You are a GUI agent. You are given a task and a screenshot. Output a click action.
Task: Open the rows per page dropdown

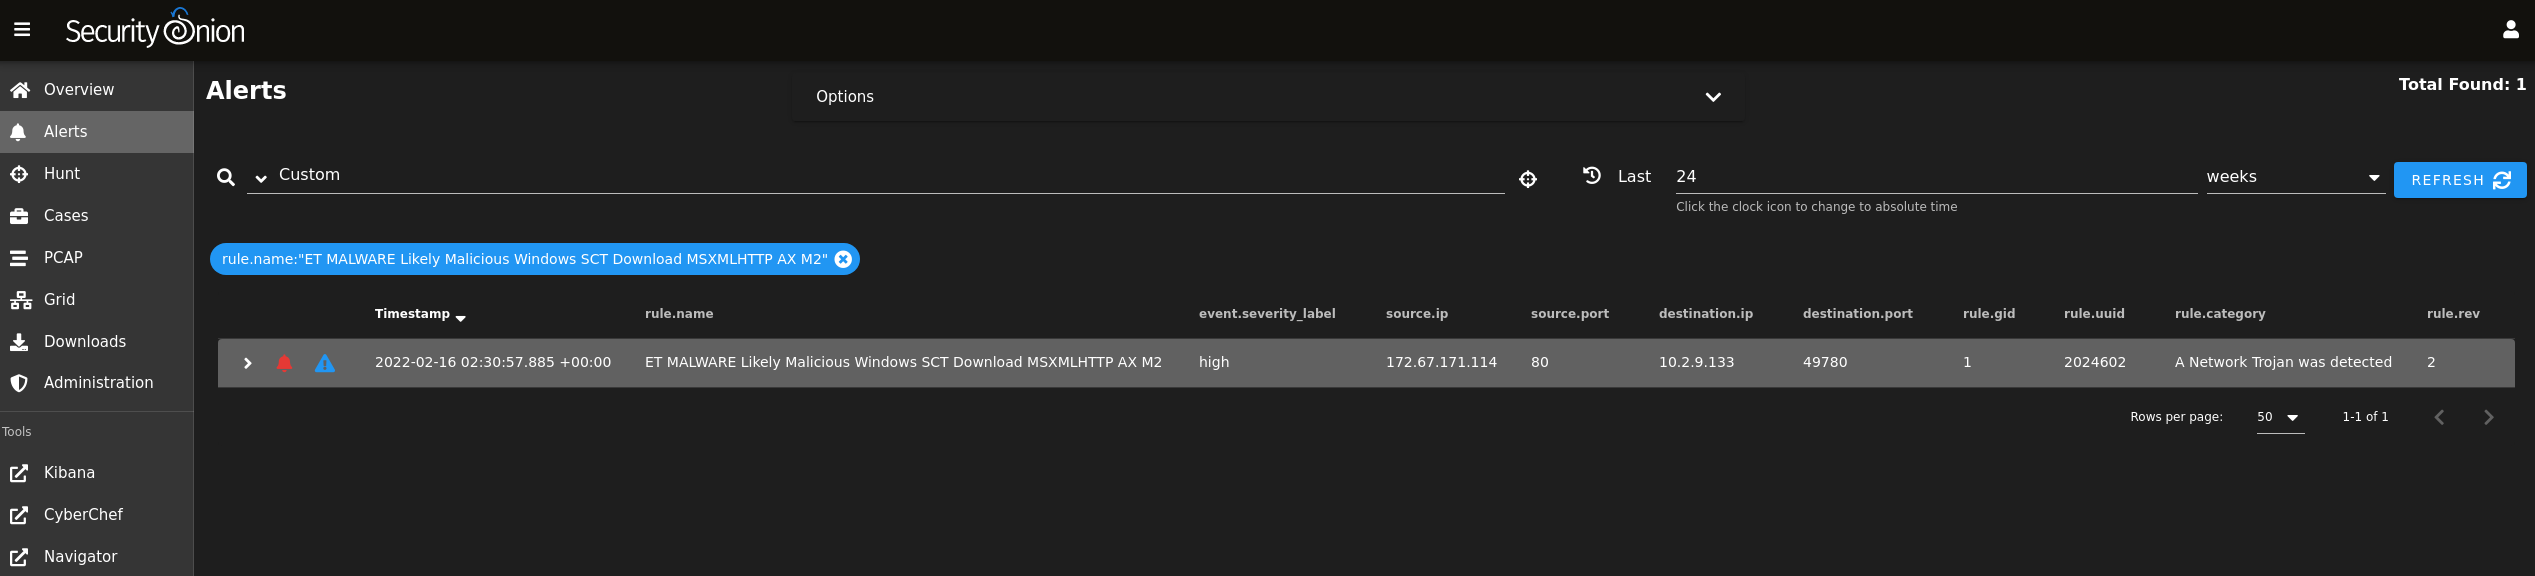pyautogui.click(x=2280, y=417)
